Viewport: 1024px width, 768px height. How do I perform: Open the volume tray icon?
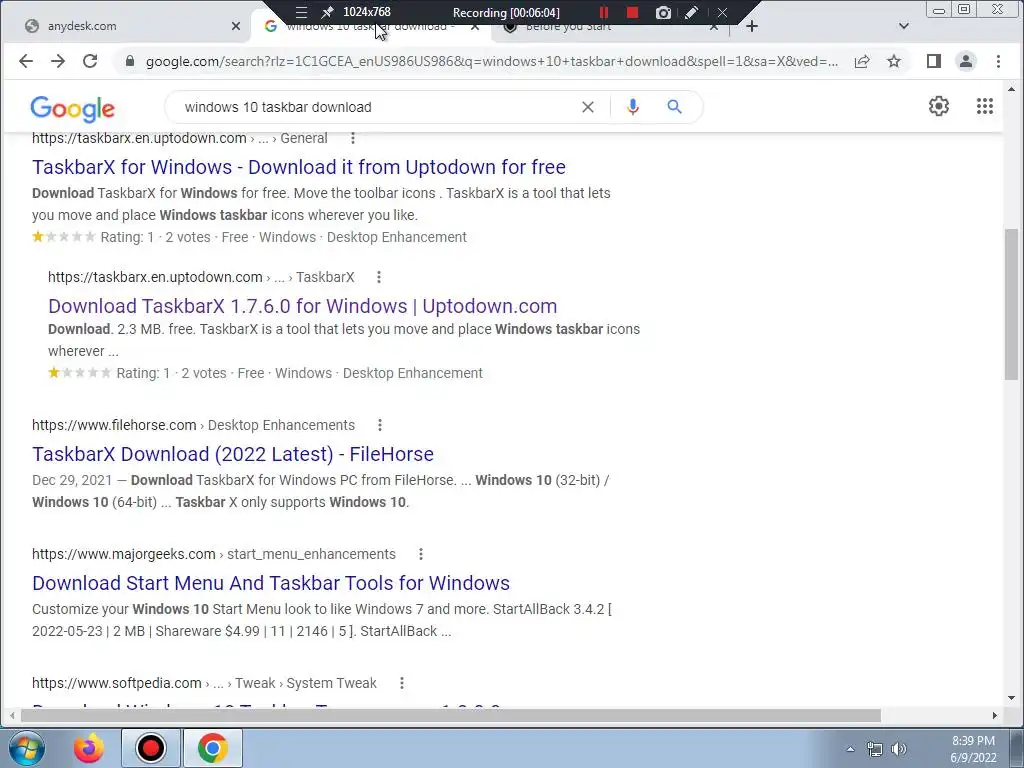899,749
